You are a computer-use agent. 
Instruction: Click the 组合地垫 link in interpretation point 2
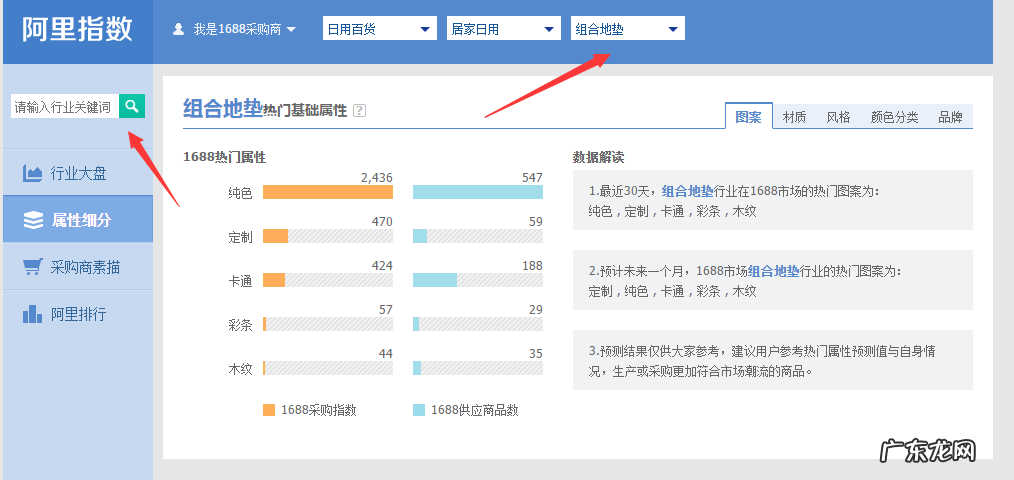(774, 272)
